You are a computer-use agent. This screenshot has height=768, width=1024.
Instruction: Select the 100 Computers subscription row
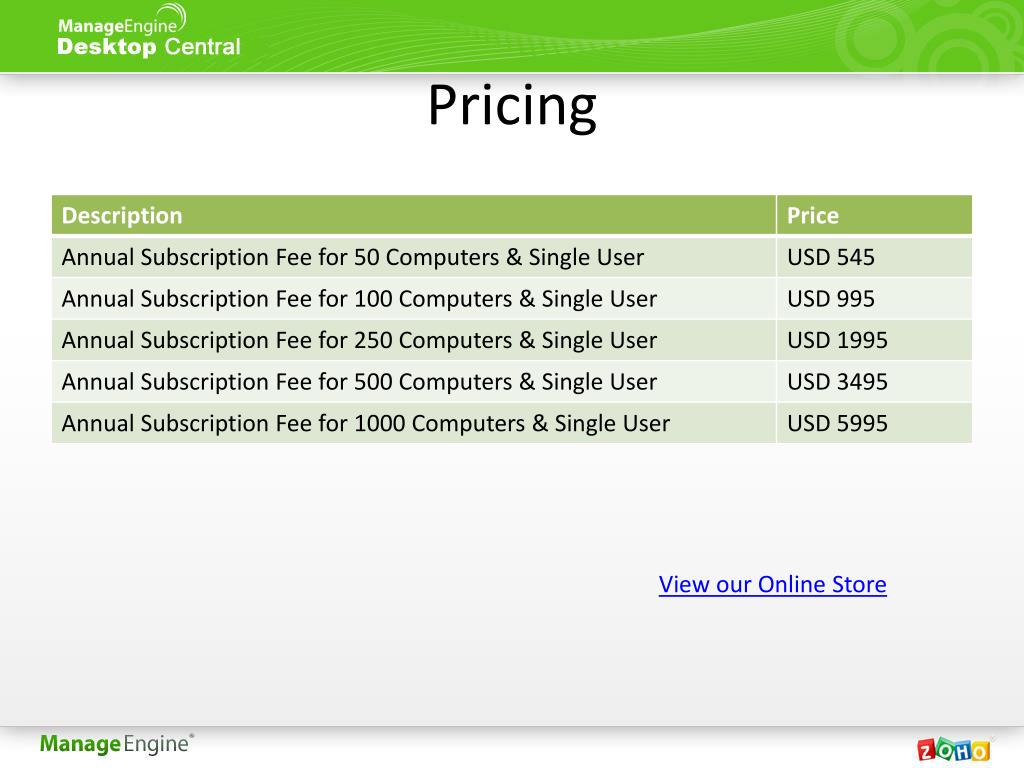[512, 298]
